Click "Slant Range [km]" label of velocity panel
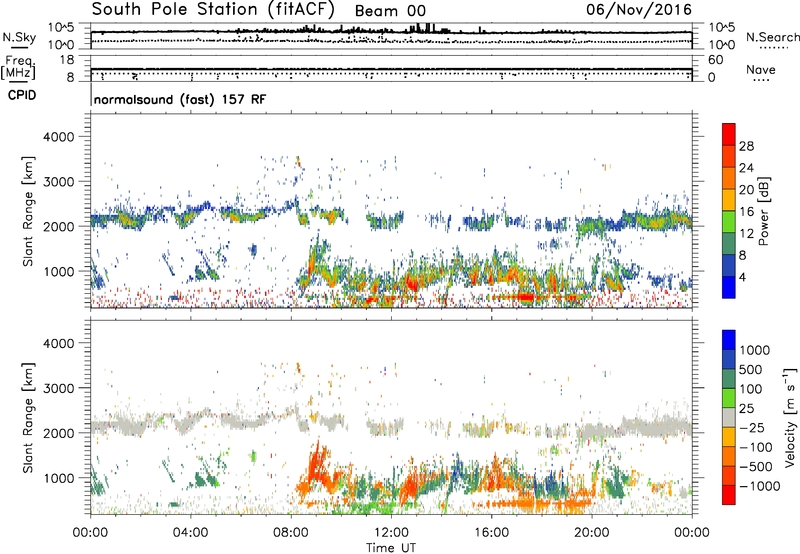The image size is (800, 554). click(28, 418)
